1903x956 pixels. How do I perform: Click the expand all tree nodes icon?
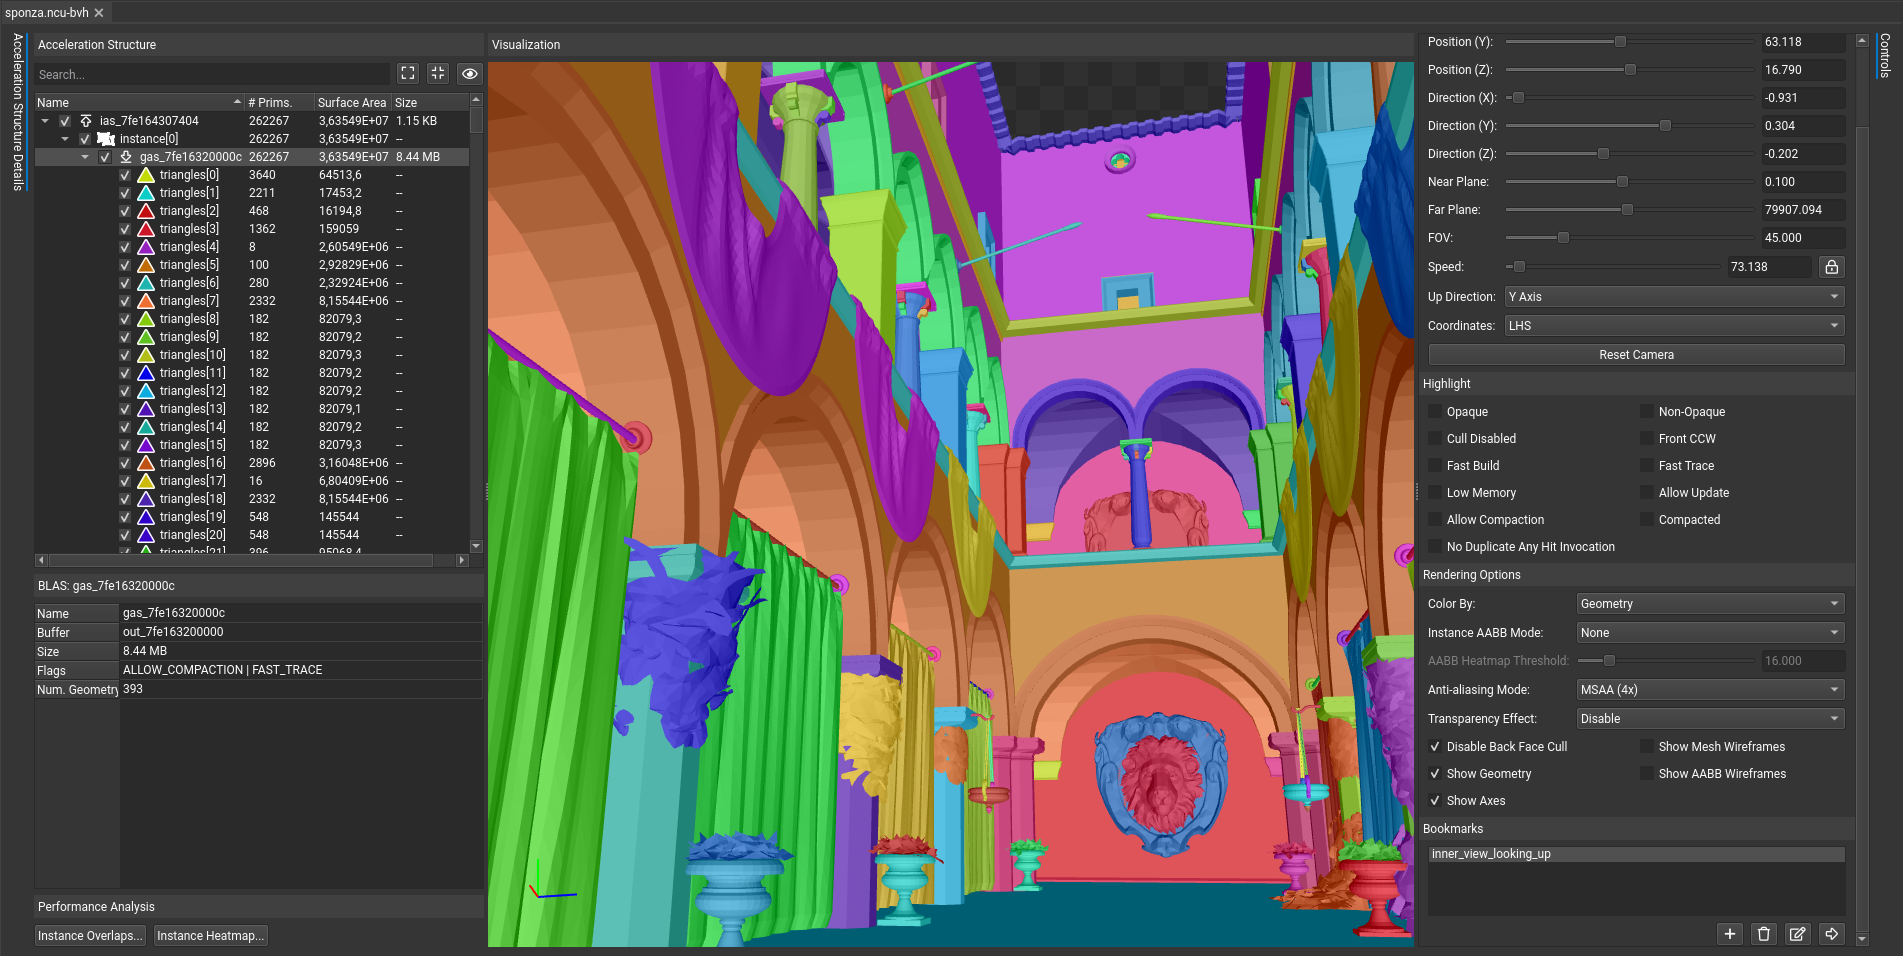(408, 73)
